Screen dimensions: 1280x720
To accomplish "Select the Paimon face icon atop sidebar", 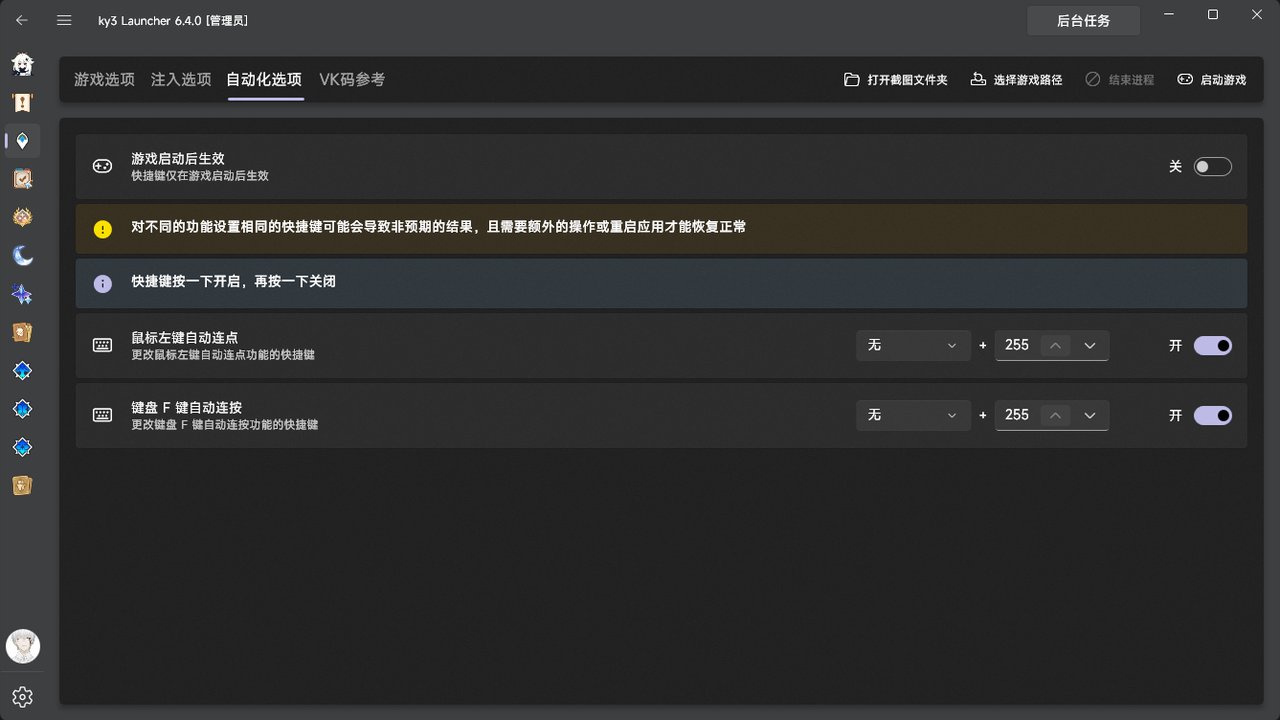I will click(22, 65).
